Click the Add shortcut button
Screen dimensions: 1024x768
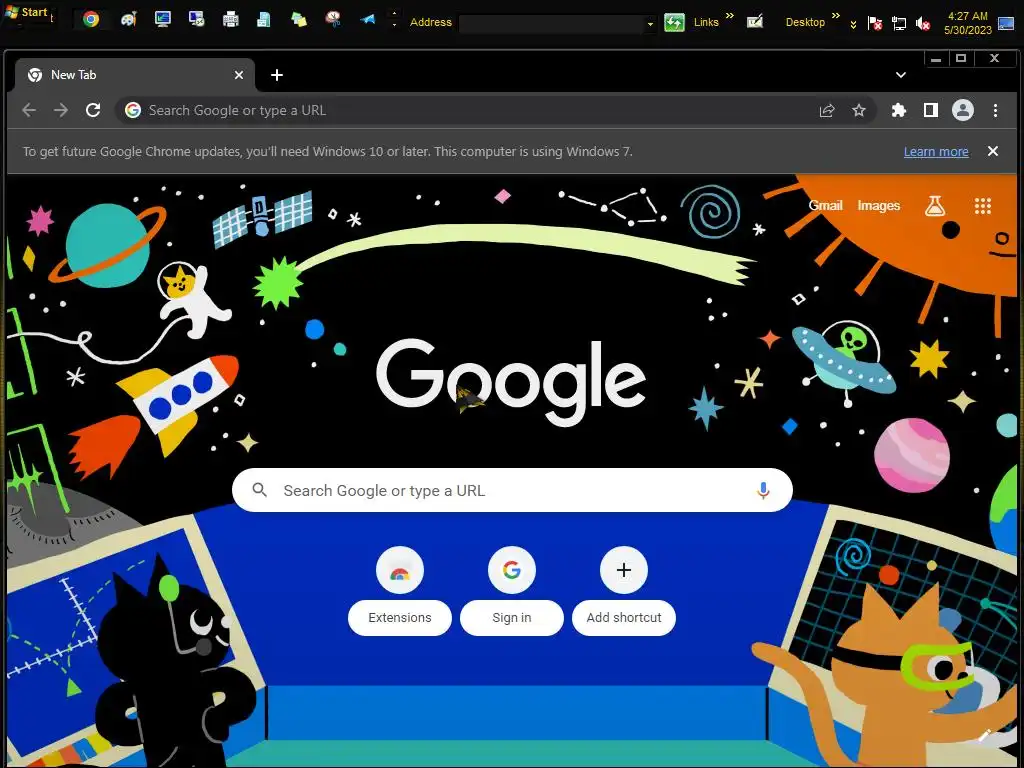point(624,590)
